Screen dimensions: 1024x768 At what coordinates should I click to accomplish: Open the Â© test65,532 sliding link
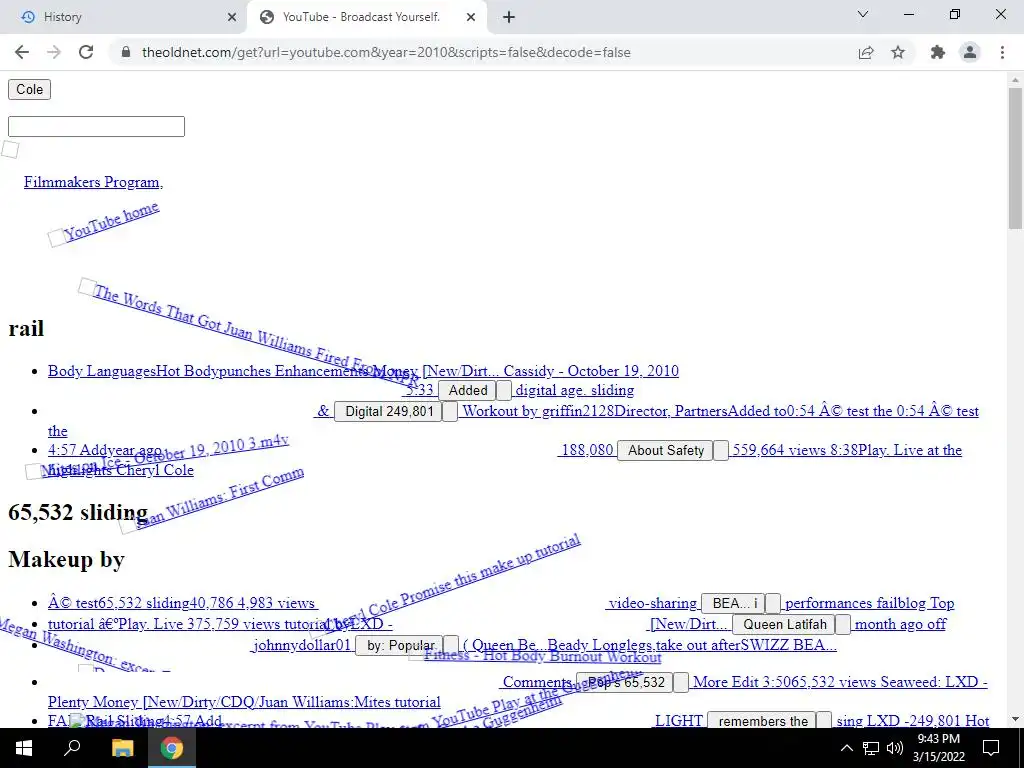click(x=183, y=603)
